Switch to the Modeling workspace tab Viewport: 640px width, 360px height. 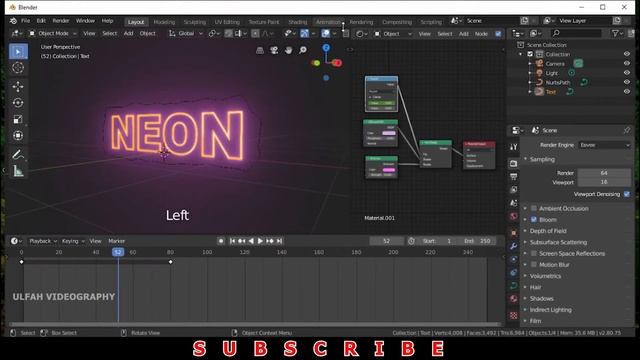pos(164,22)
